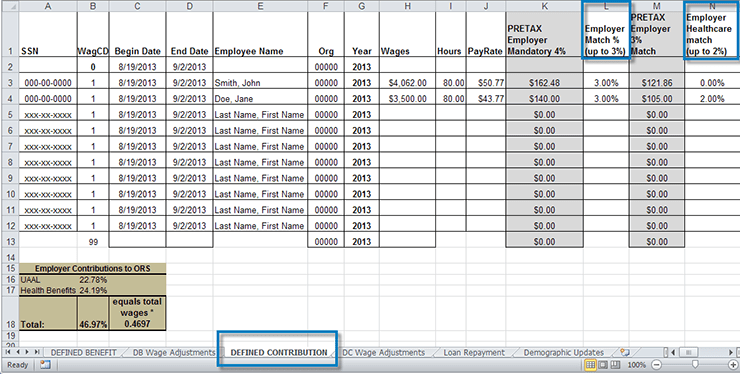
Task: Select row 13 header
Action: point(9,241)
